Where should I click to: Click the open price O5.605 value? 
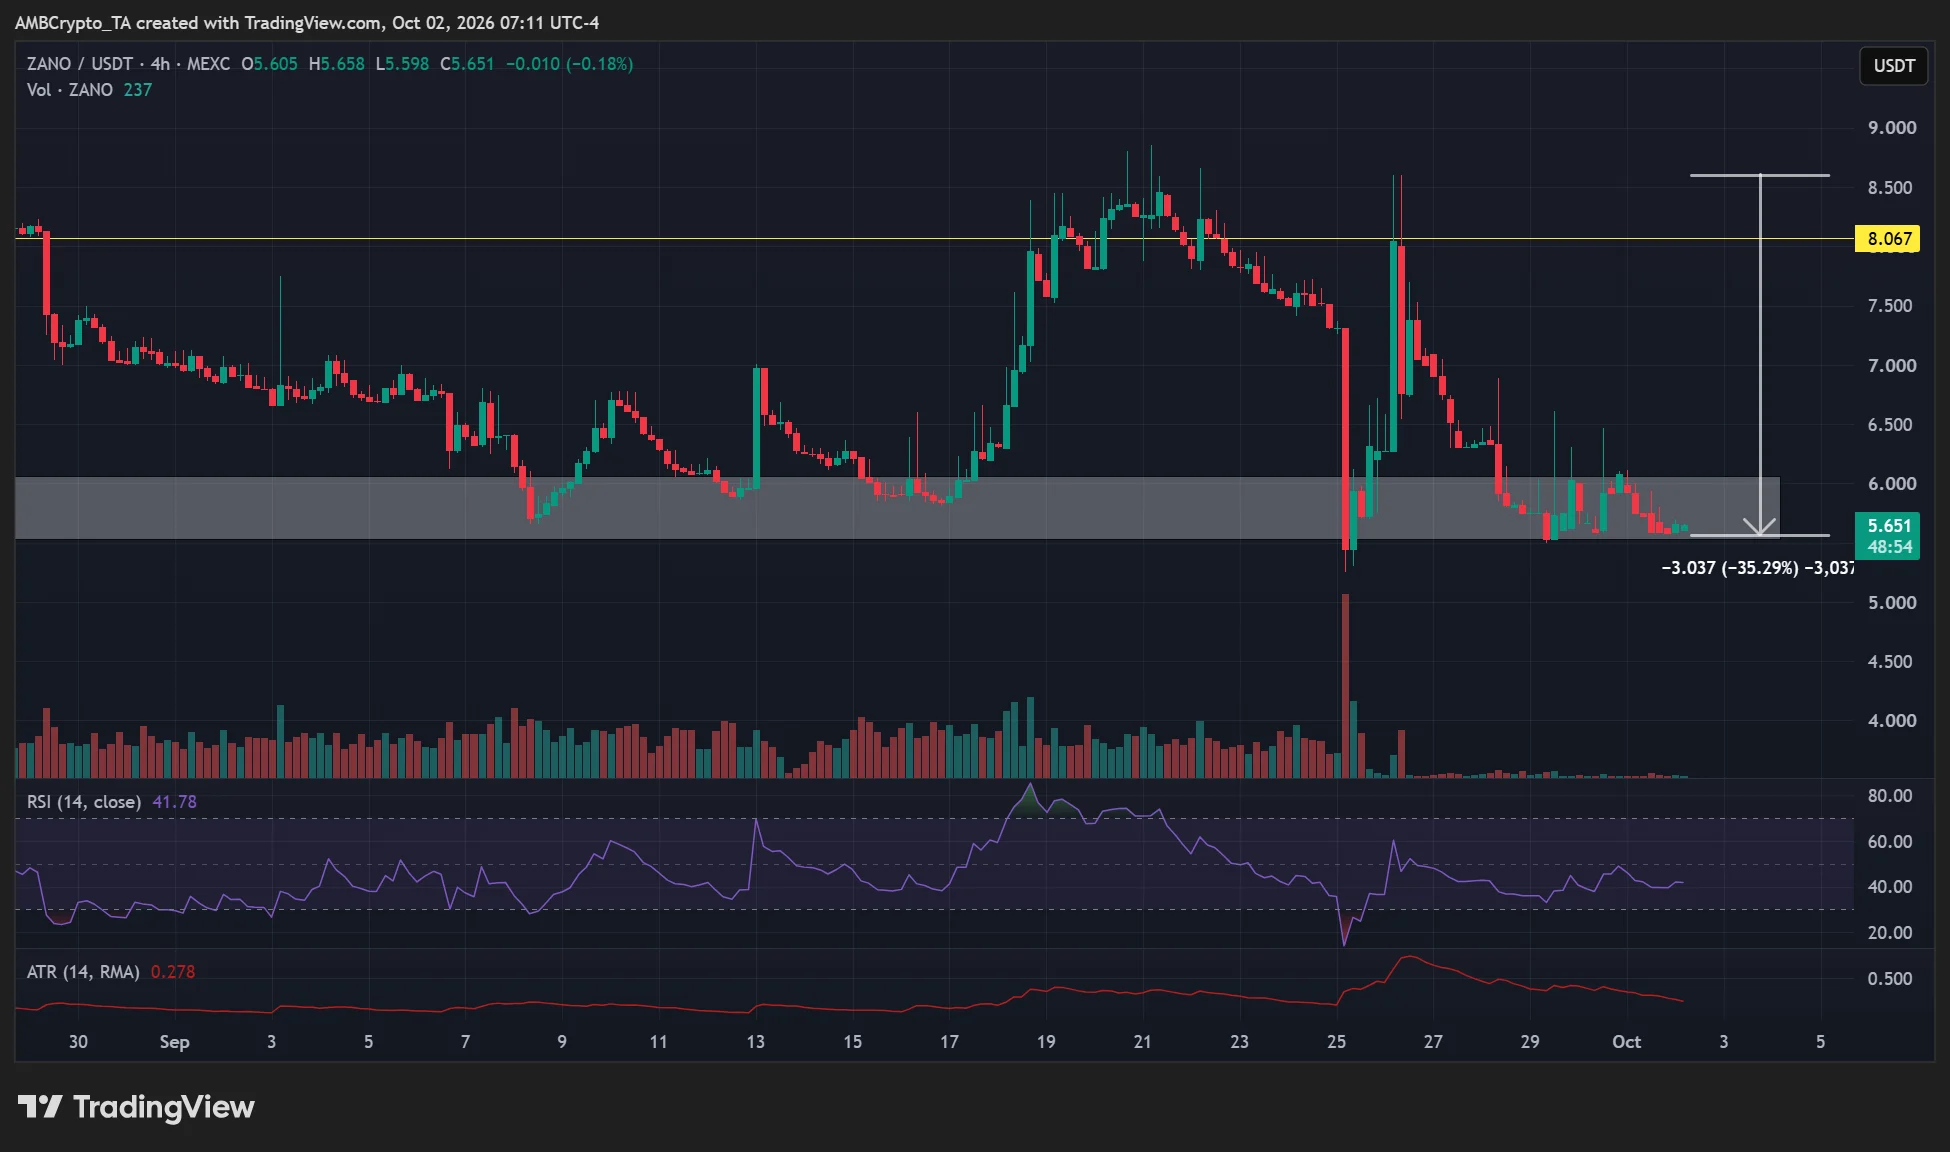pyautogui.click(x=269, y=64)
